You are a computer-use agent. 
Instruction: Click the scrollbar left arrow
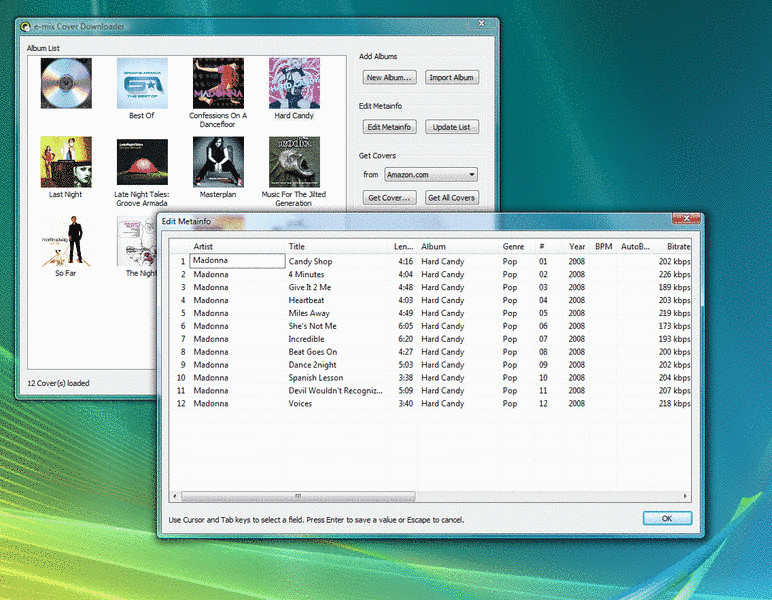(175, 496)
